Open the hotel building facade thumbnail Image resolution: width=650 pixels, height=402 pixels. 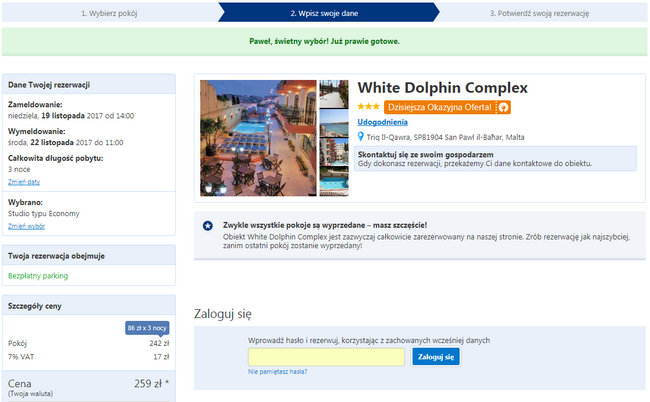click(334, 152)
